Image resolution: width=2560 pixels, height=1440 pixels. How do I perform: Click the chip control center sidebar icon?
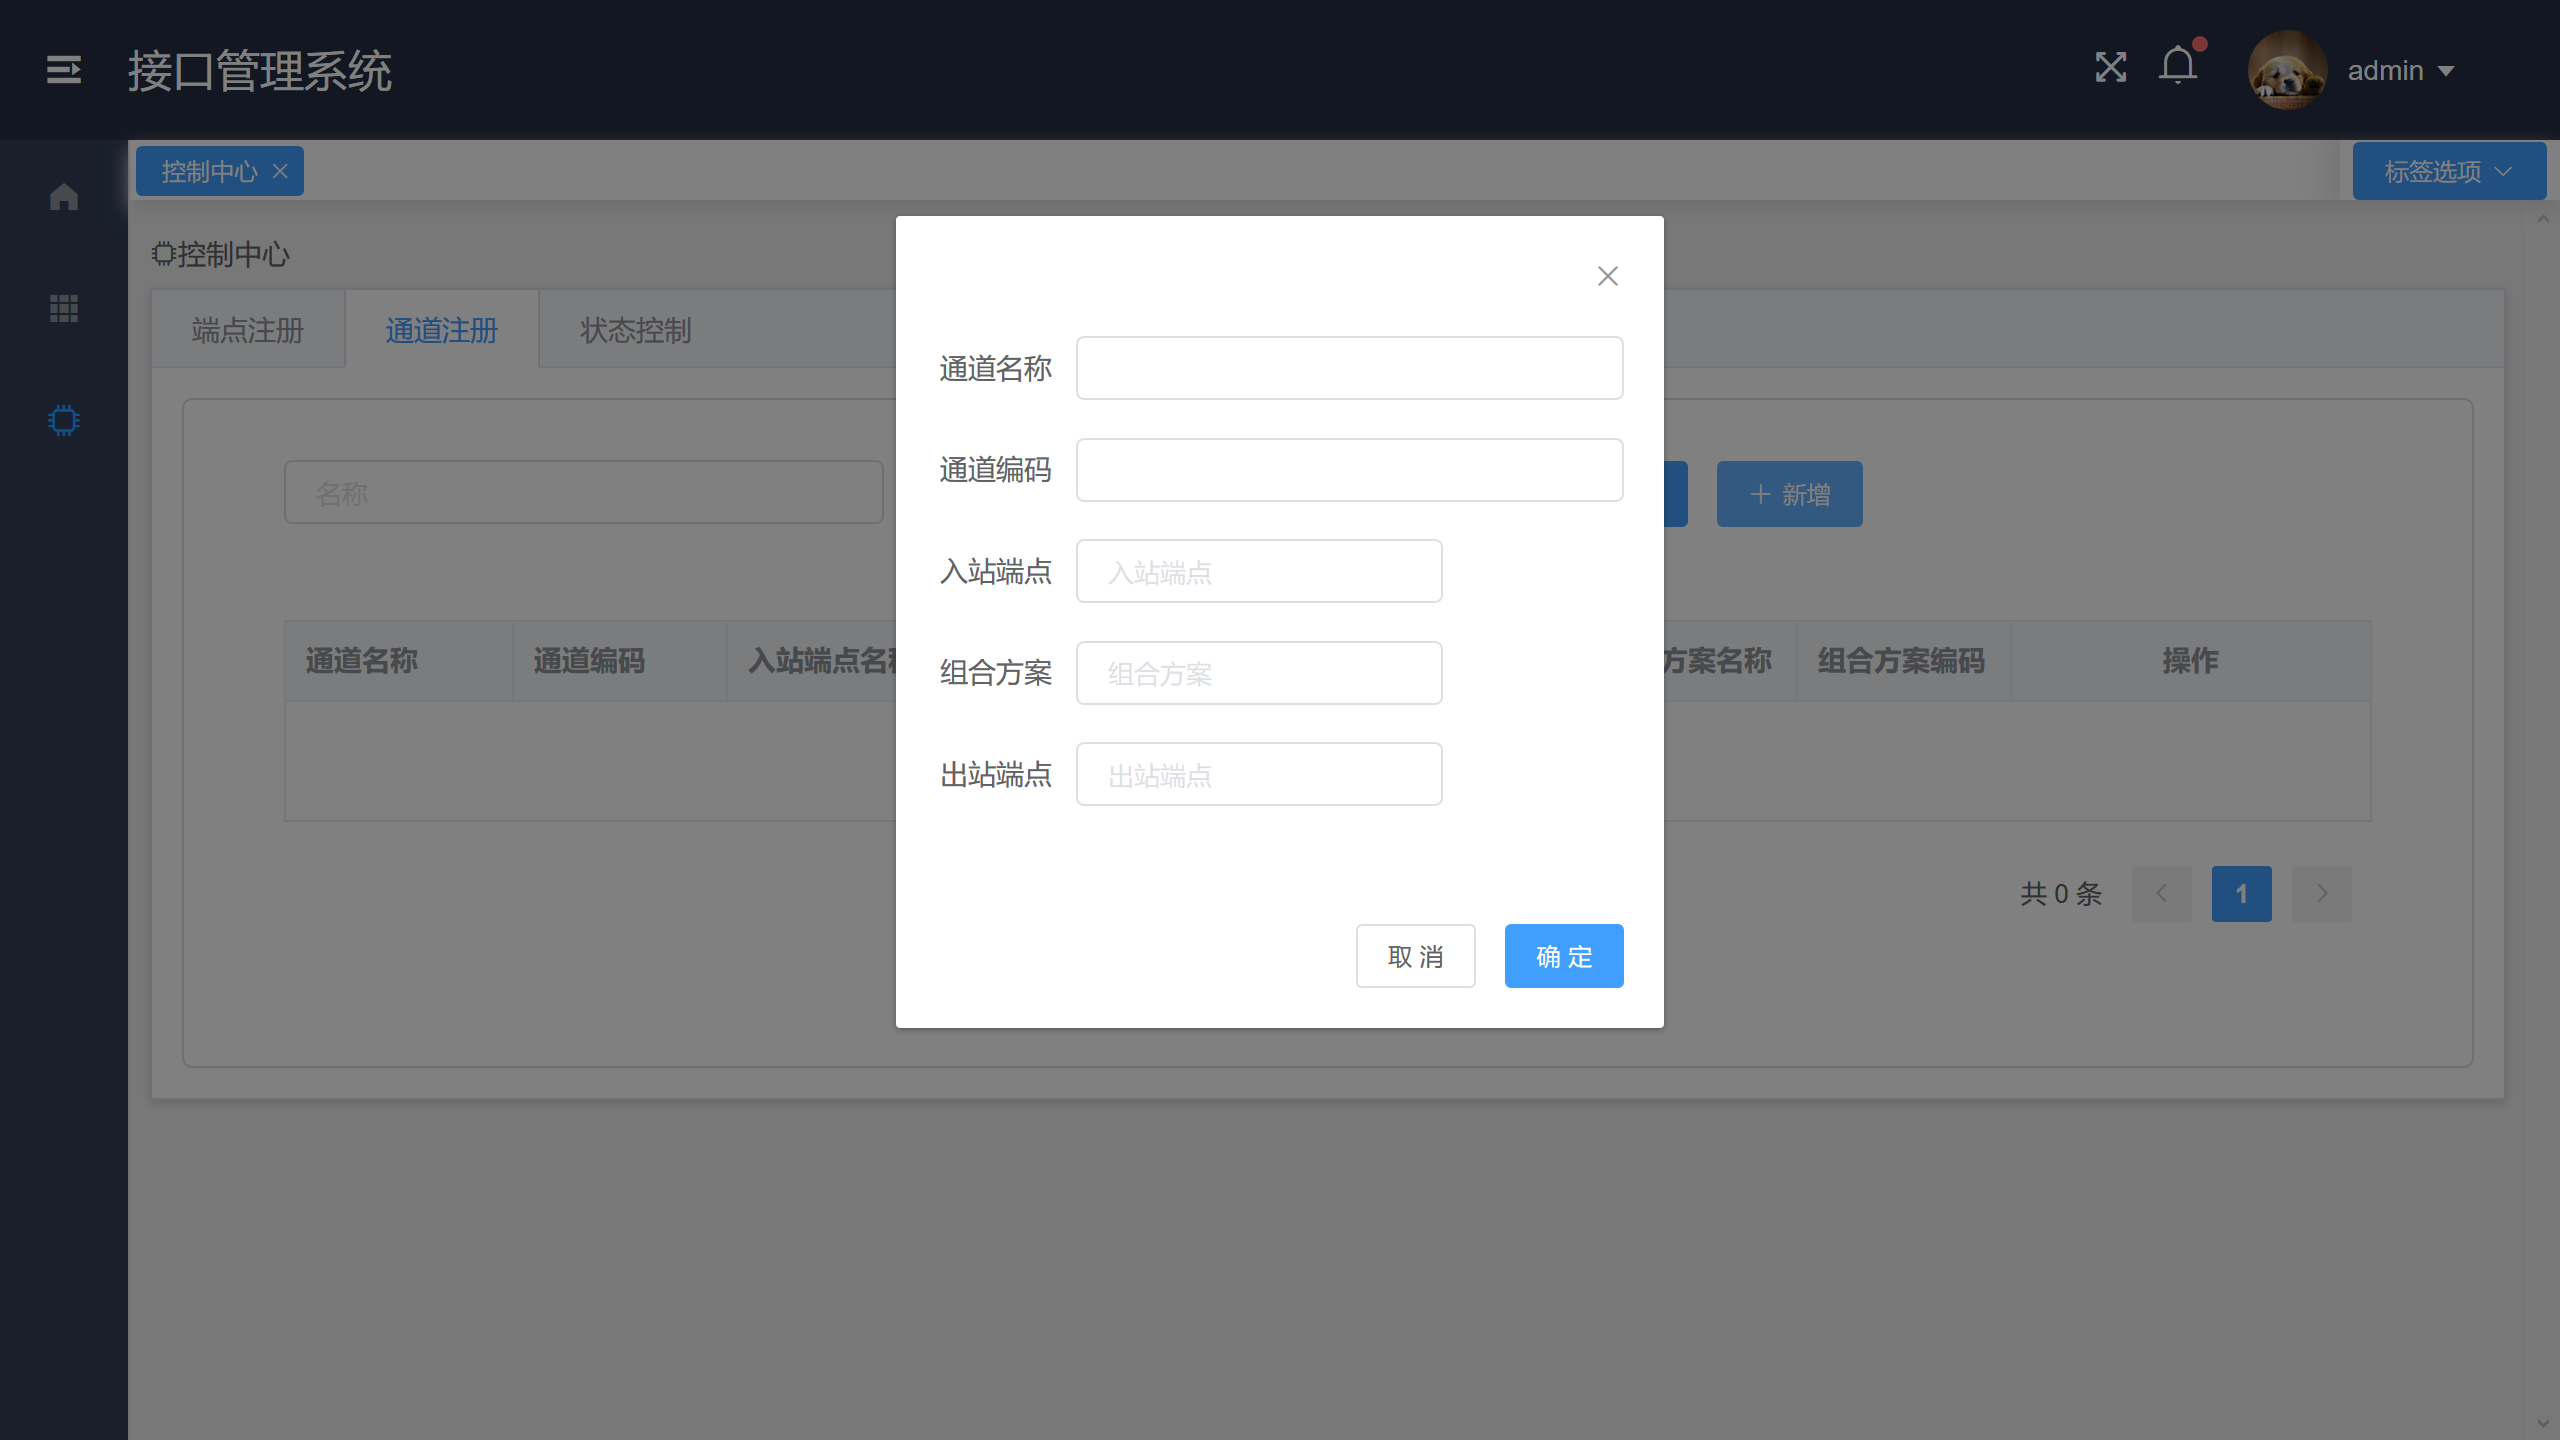click(x=63, y=420)
